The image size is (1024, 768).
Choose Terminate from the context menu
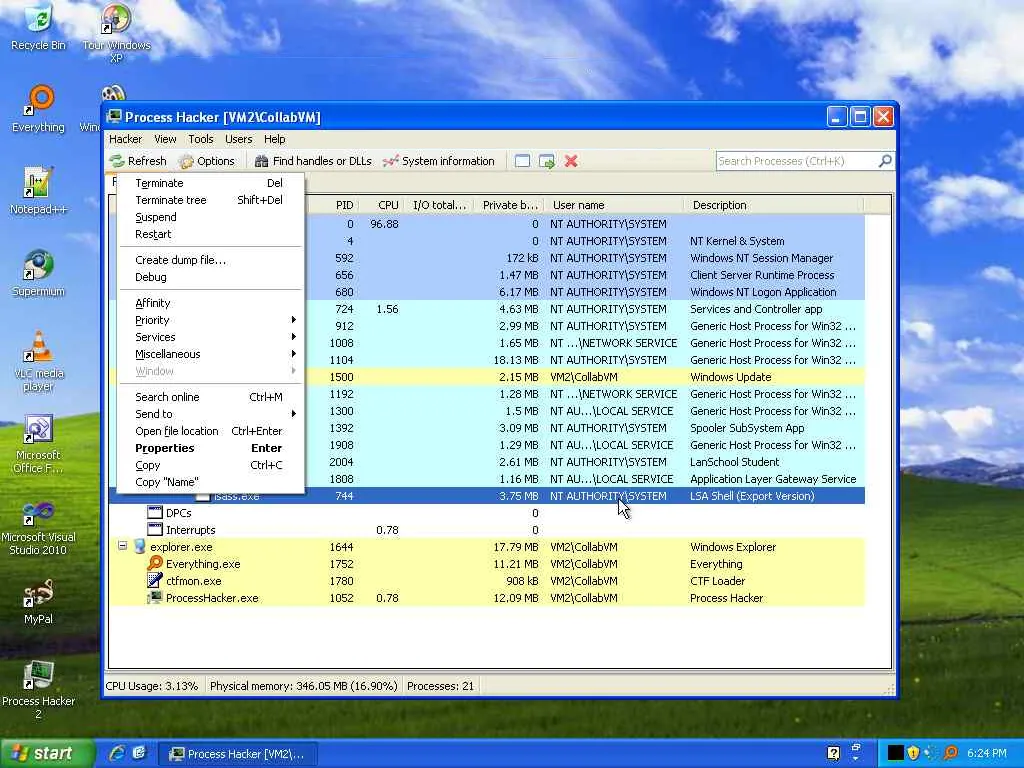(210, 183)
